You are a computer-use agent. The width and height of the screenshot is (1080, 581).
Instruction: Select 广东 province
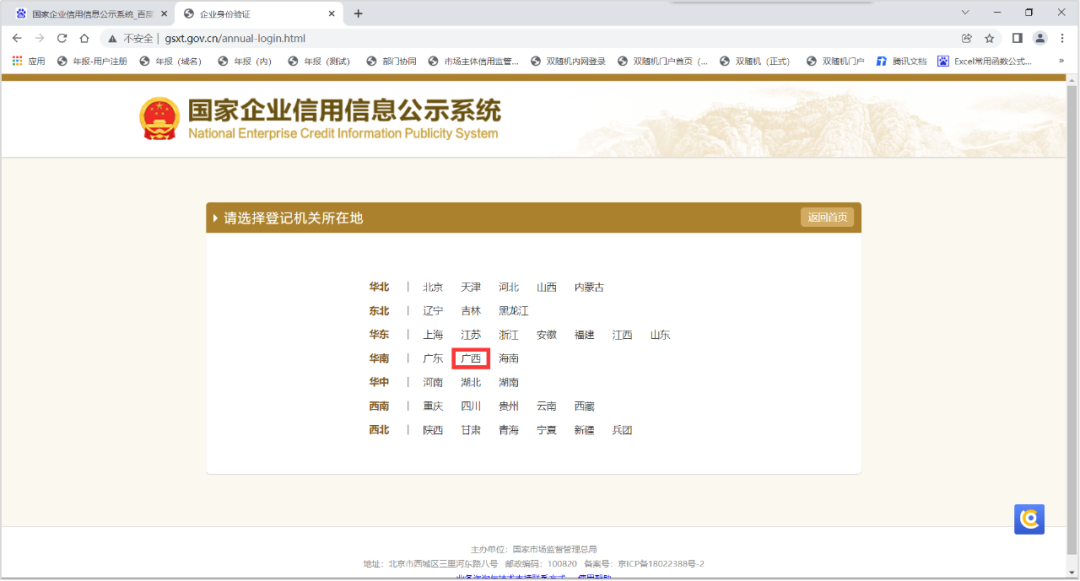pos(433,359)
